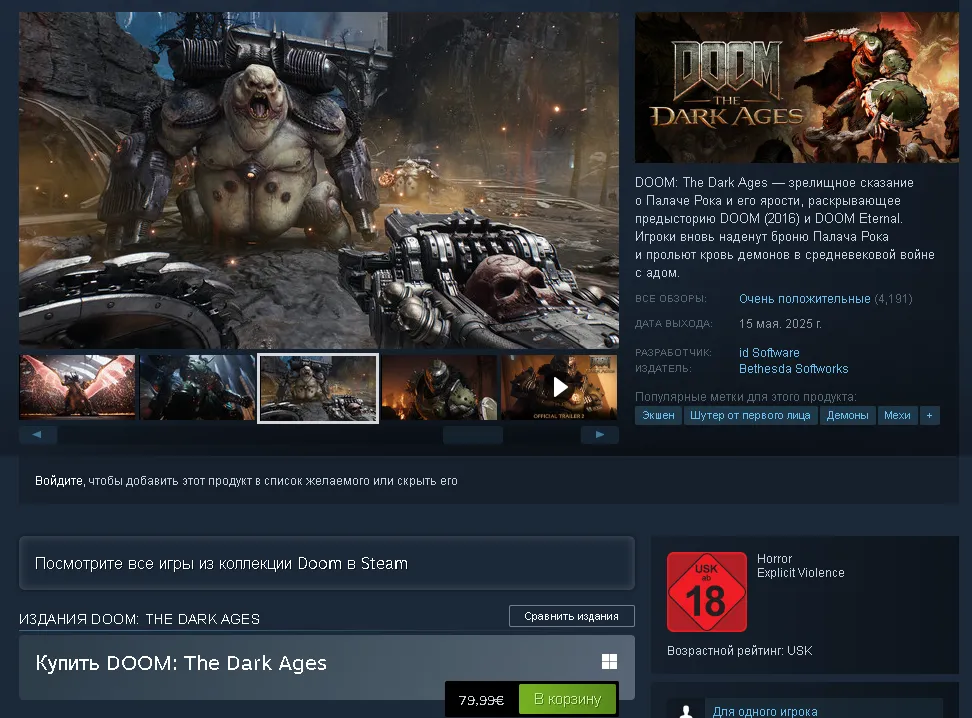Select the Экшен tag

click(658, 415)
